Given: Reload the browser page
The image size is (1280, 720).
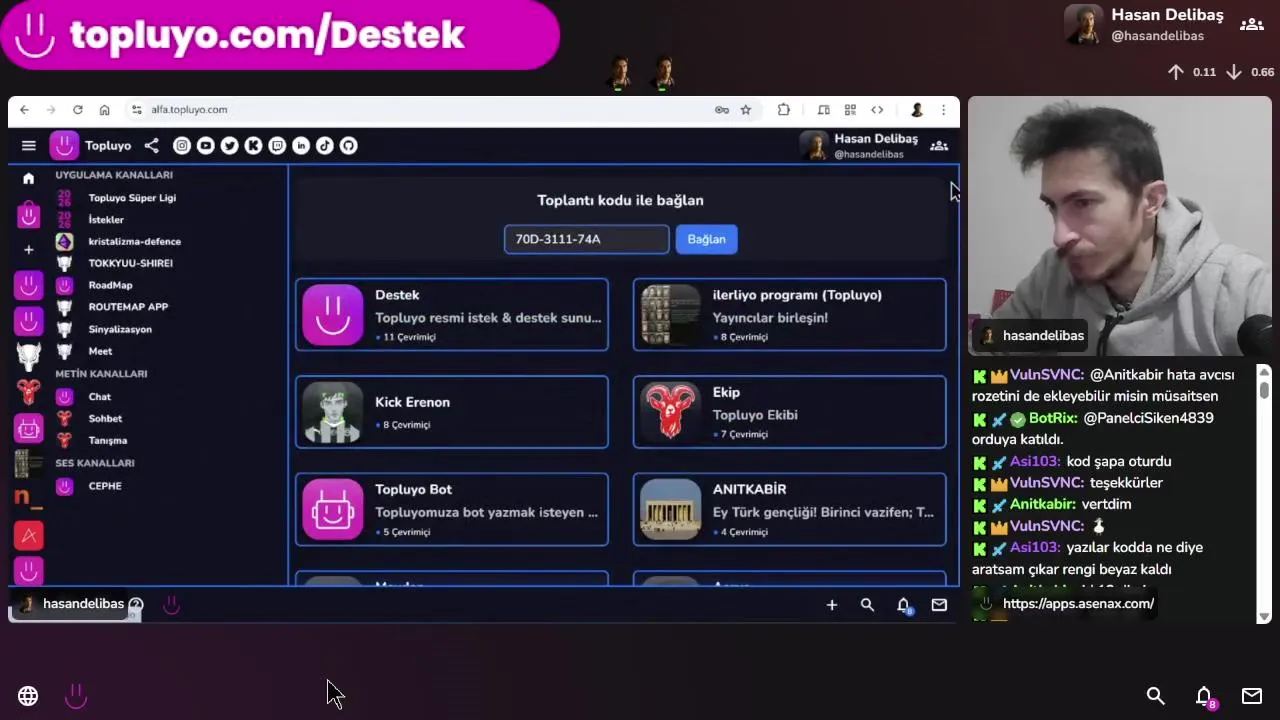Looking at the screenshot, I should point(77,110).
